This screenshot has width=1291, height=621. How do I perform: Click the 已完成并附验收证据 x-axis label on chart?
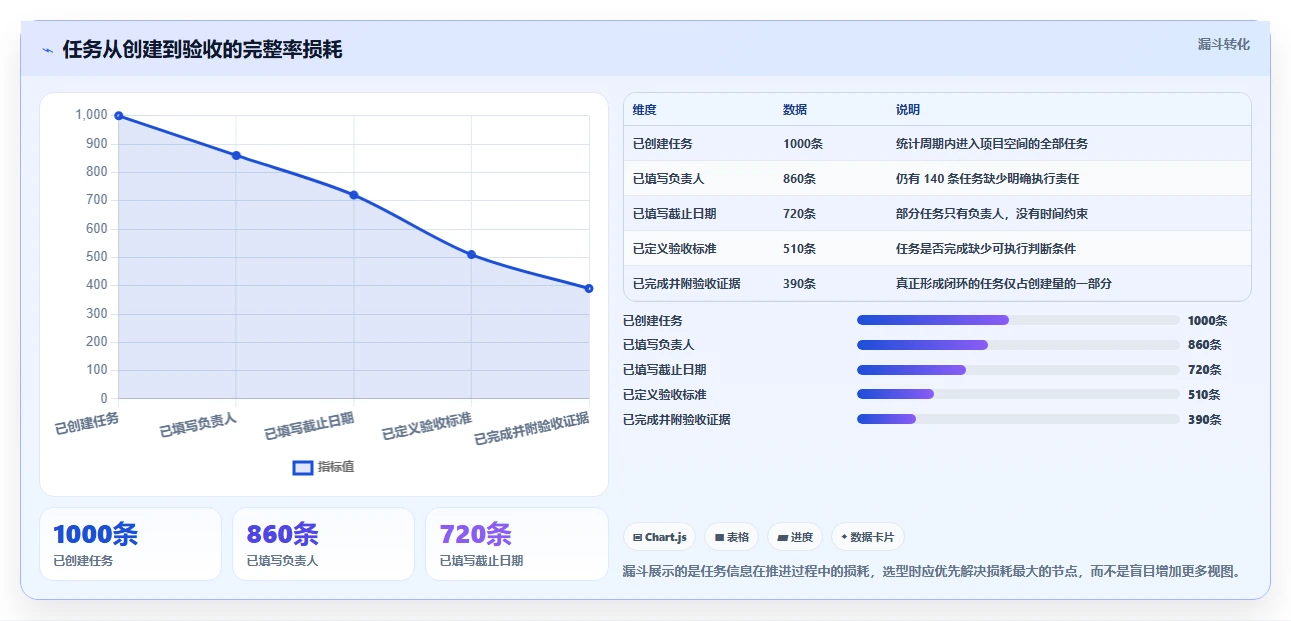click(x=532, y=427)
